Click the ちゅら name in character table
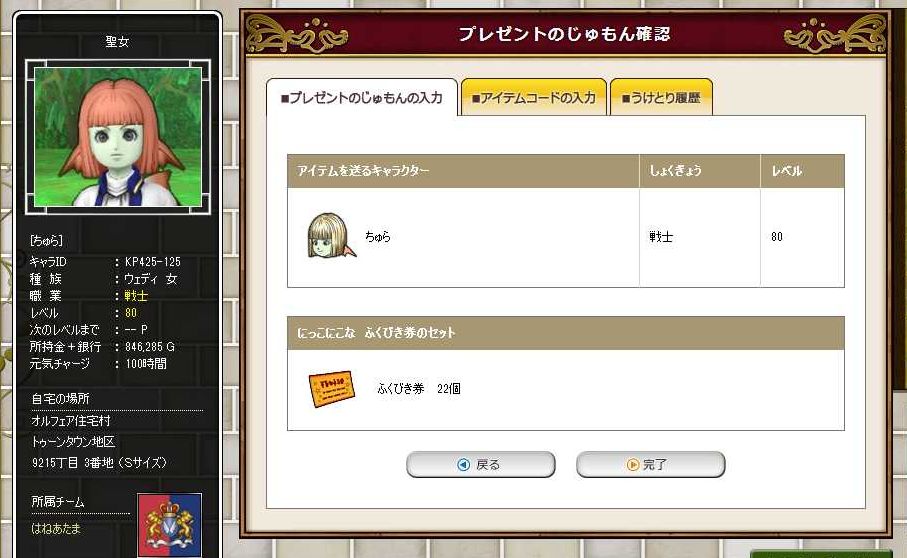 [378, 236]
